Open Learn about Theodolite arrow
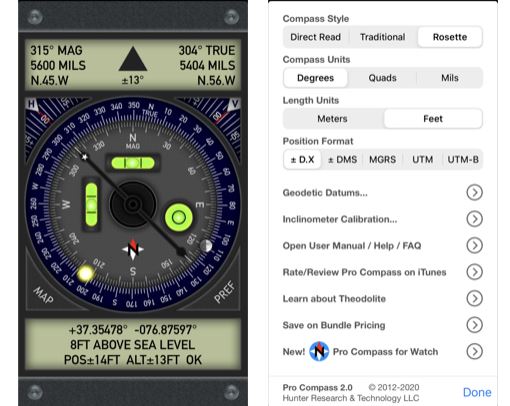 474,298
